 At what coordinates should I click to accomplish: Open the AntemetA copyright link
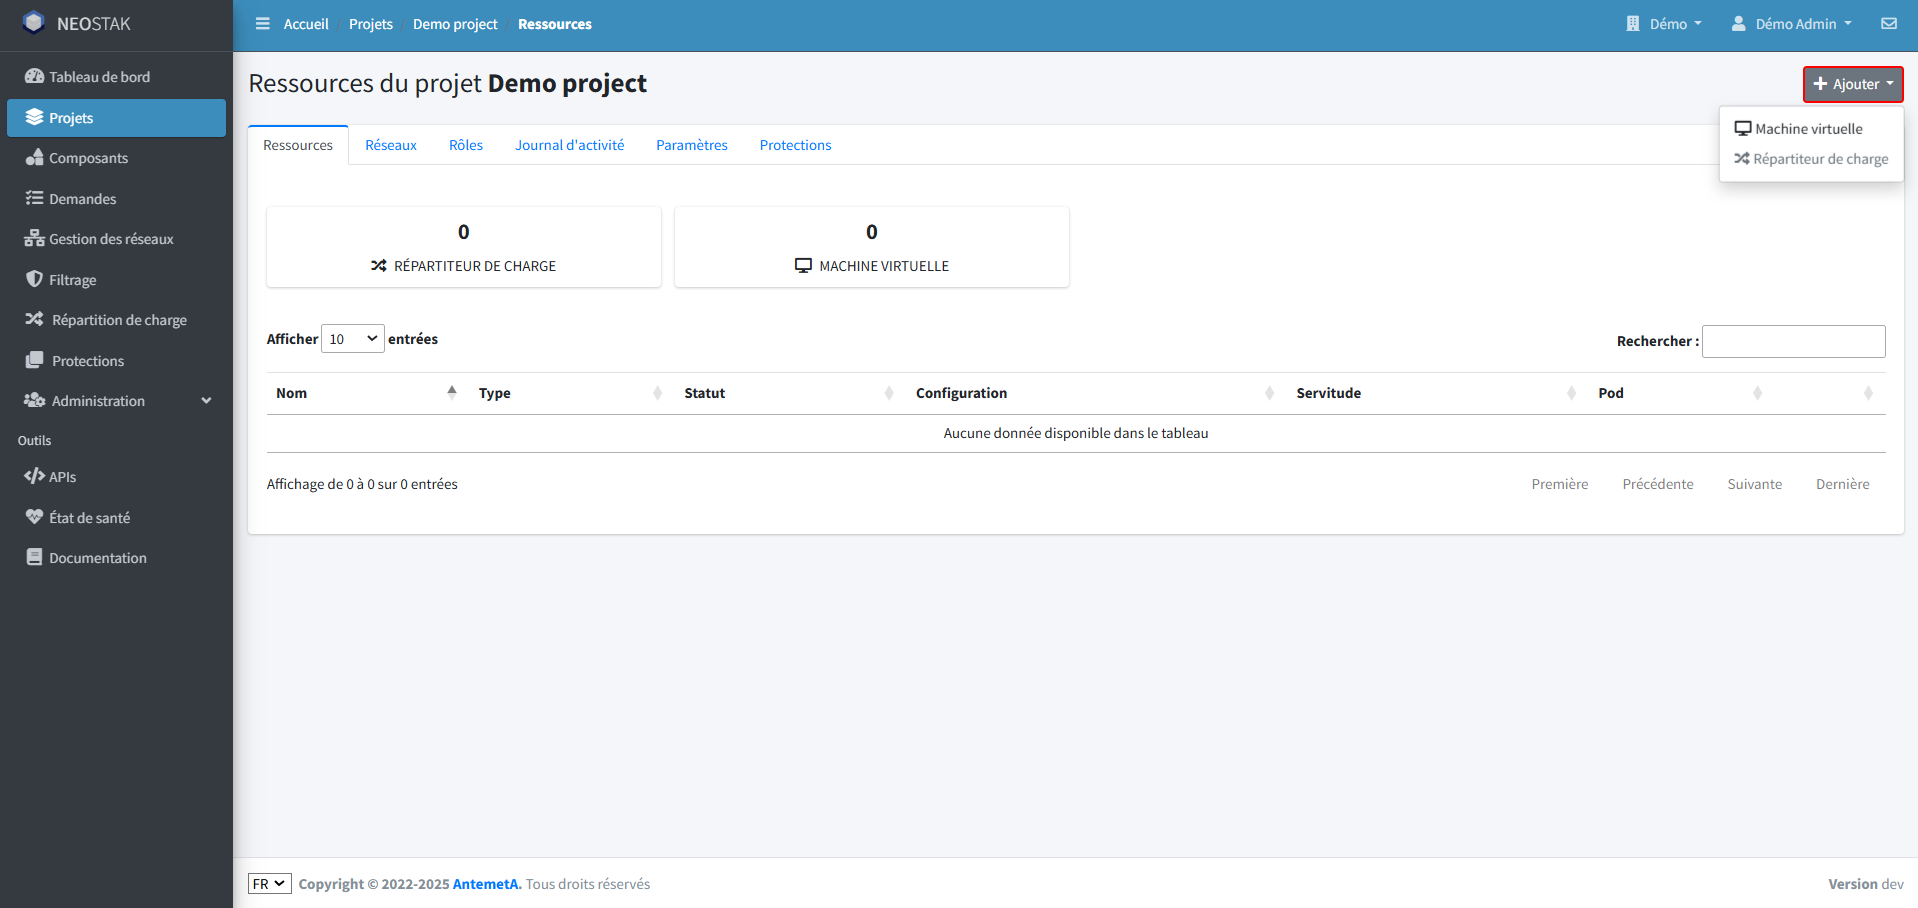coord(486,883)
